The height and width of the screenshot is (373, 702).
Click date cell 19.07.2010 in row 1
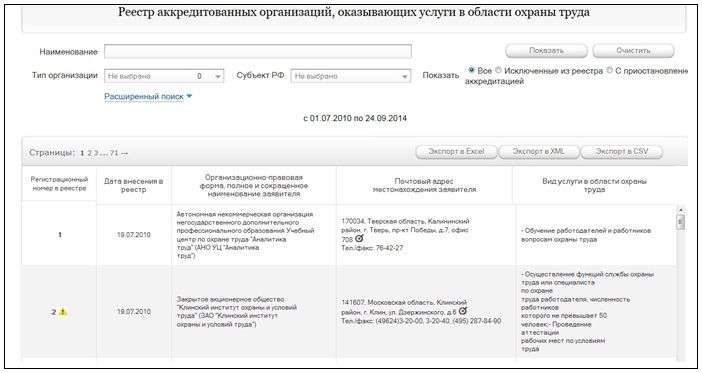coord(134,235)
